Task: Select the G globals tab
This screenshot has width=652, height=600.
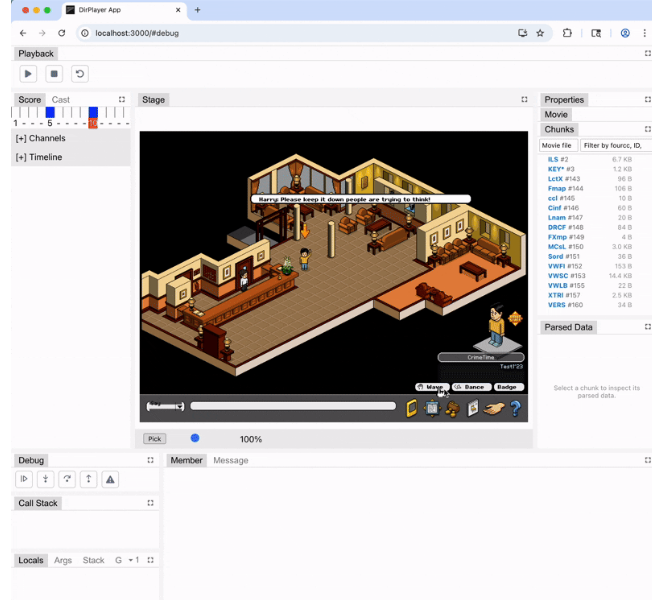Action: [x=118, y=560]
